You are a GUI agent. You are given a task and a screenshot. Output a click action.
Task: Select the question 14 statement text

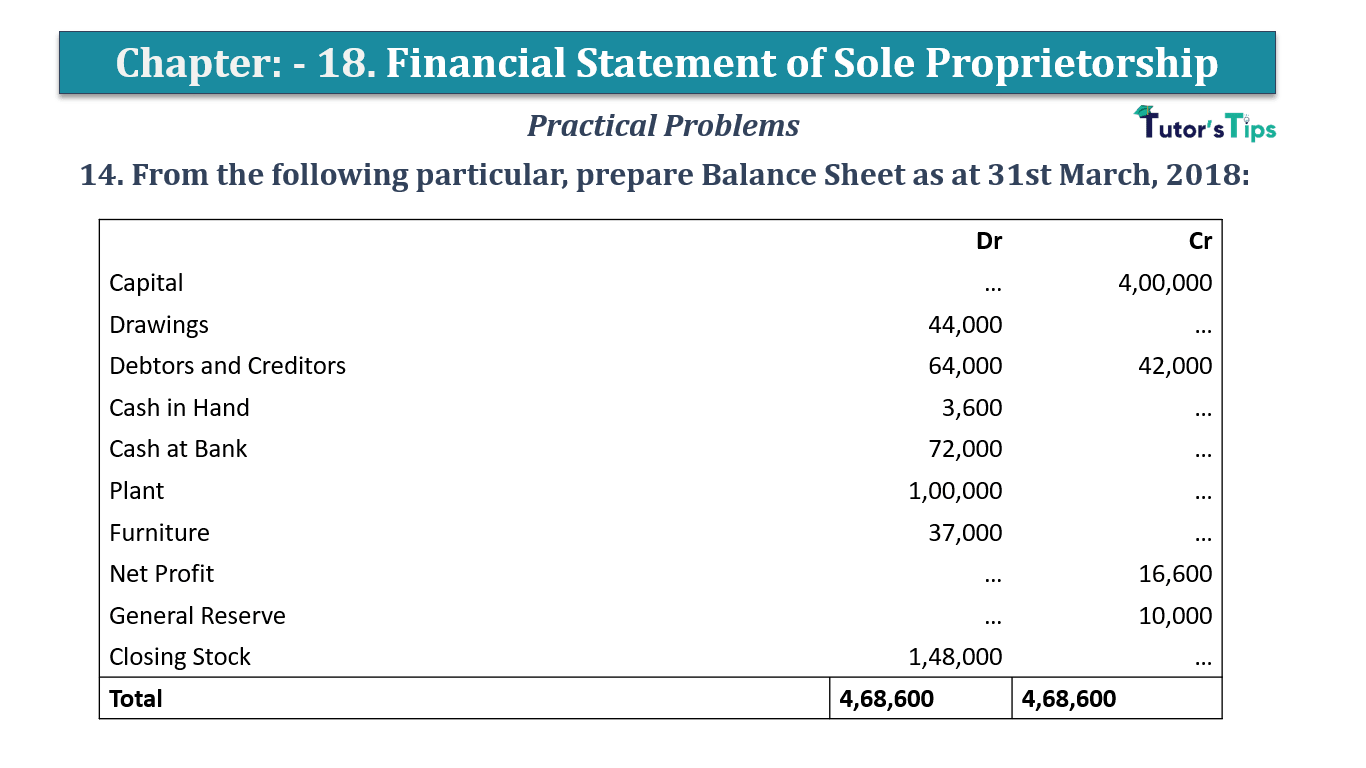(x=665, y=175)
